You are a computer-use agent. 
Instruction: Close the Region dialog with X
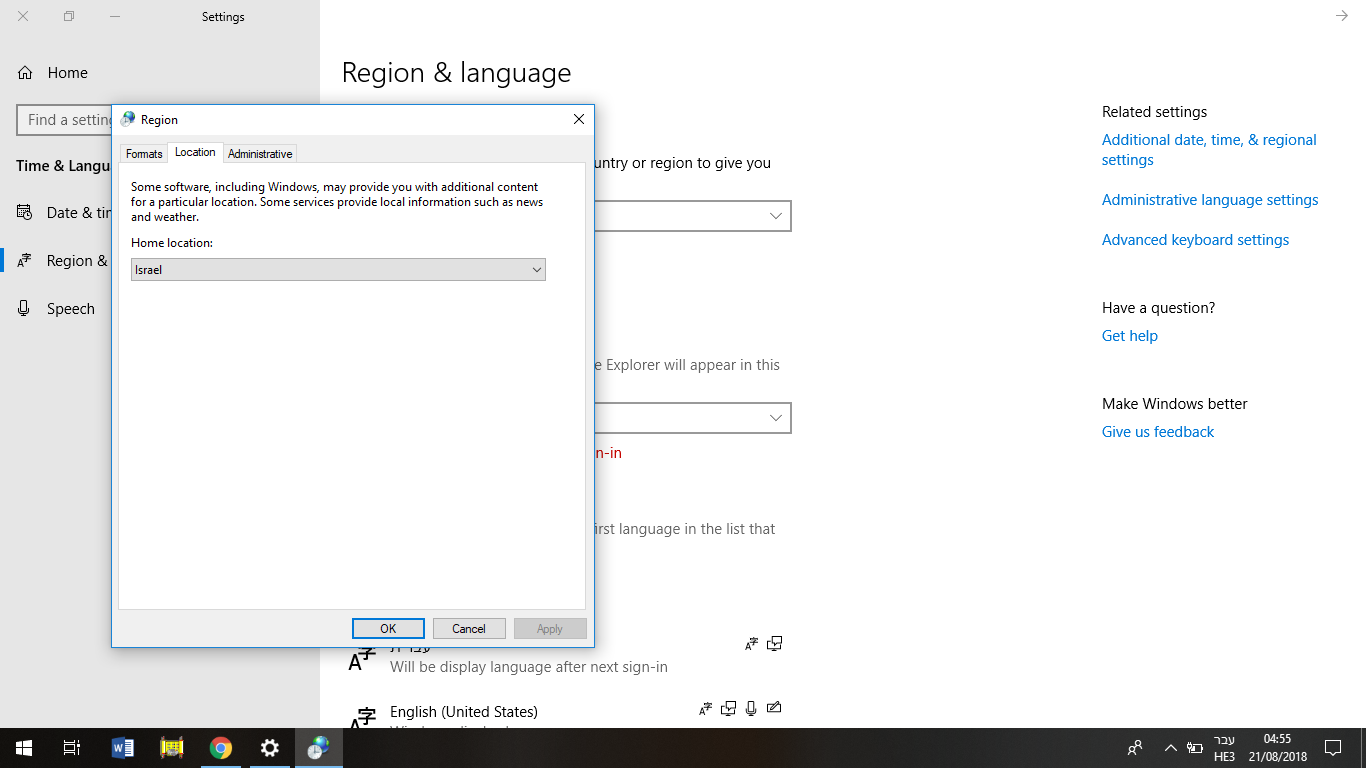pyautogui.click(x=579, y=120)
